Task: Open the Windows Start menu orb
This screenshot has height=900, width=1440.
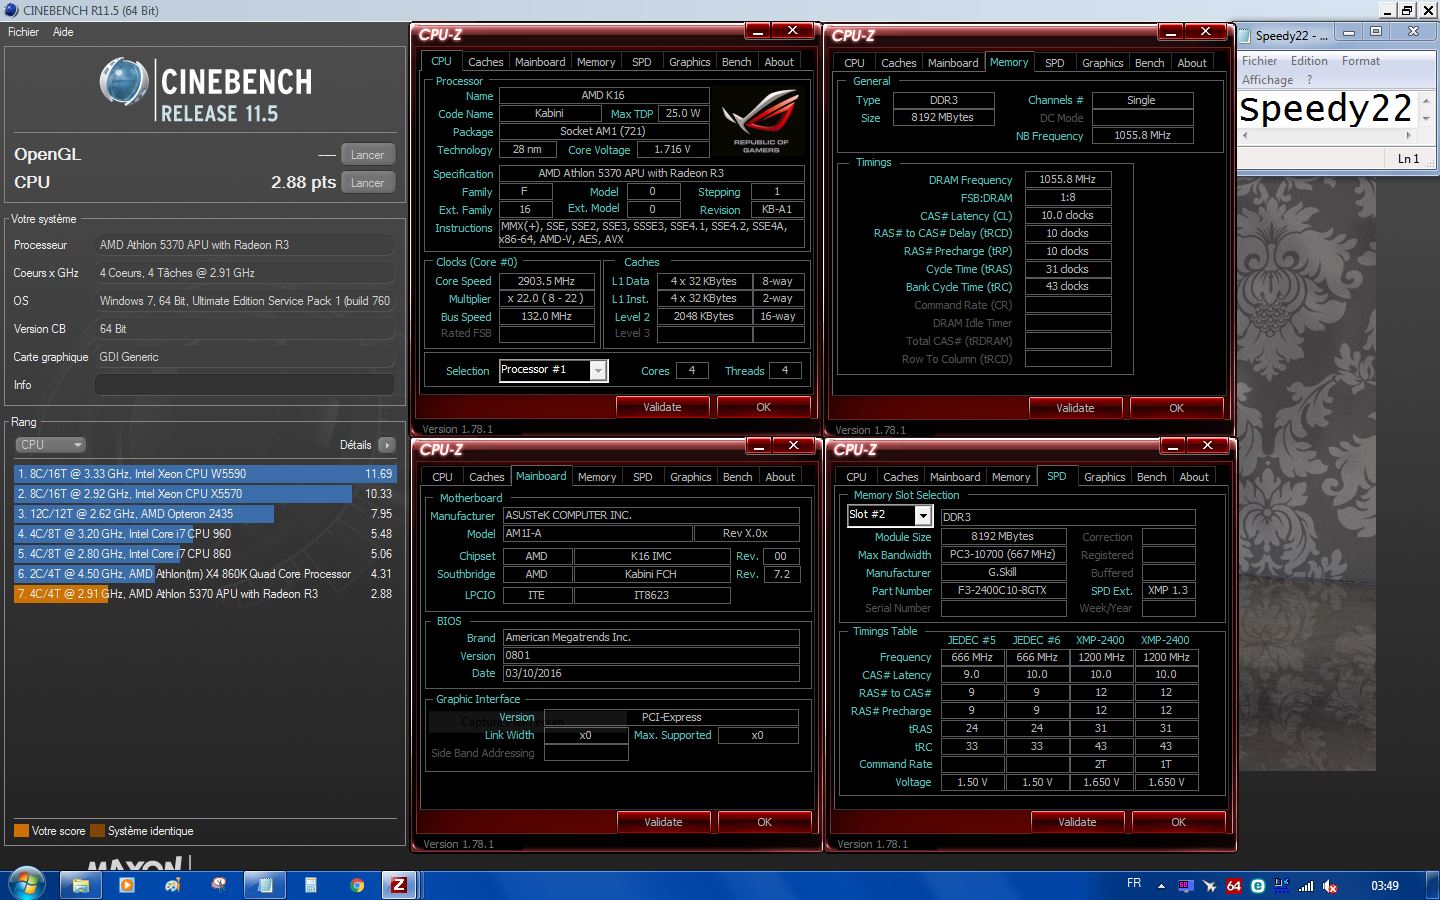Action: [27, 884]
